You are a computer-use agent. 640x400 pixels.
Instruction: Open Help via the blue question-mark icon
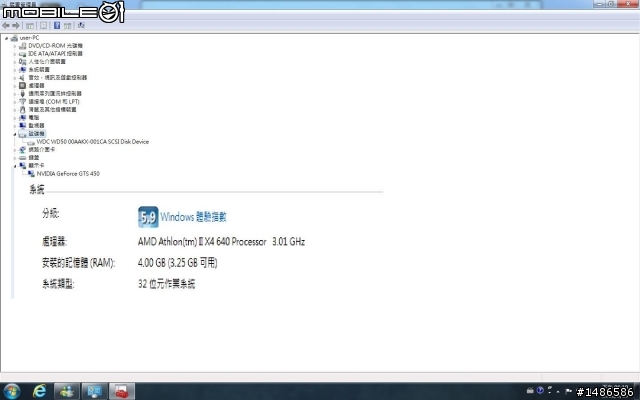[57, 26]
